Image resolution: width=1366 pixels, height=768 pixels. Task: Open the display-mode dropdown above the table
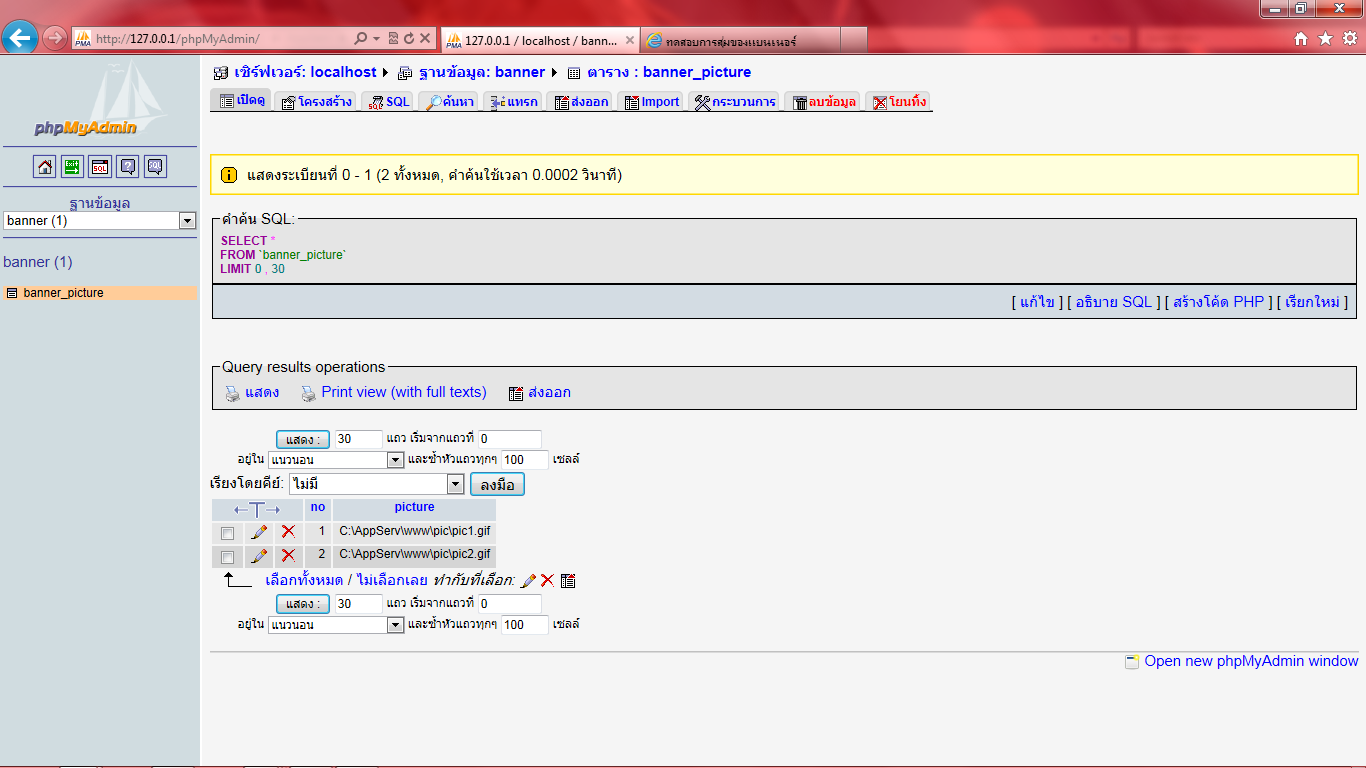tap(335, 460)
